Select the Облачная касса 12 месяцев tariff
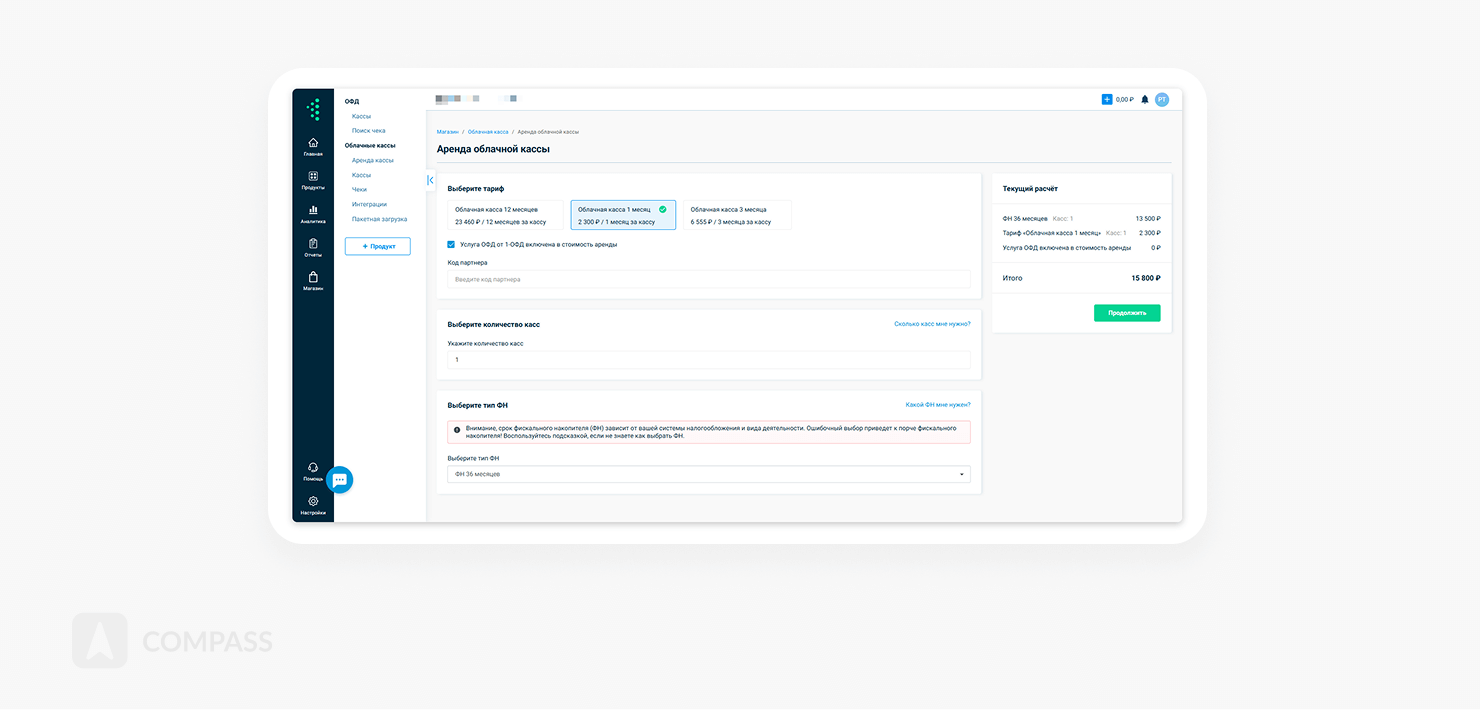This screenshot has width=1480, height=710. 506,215
